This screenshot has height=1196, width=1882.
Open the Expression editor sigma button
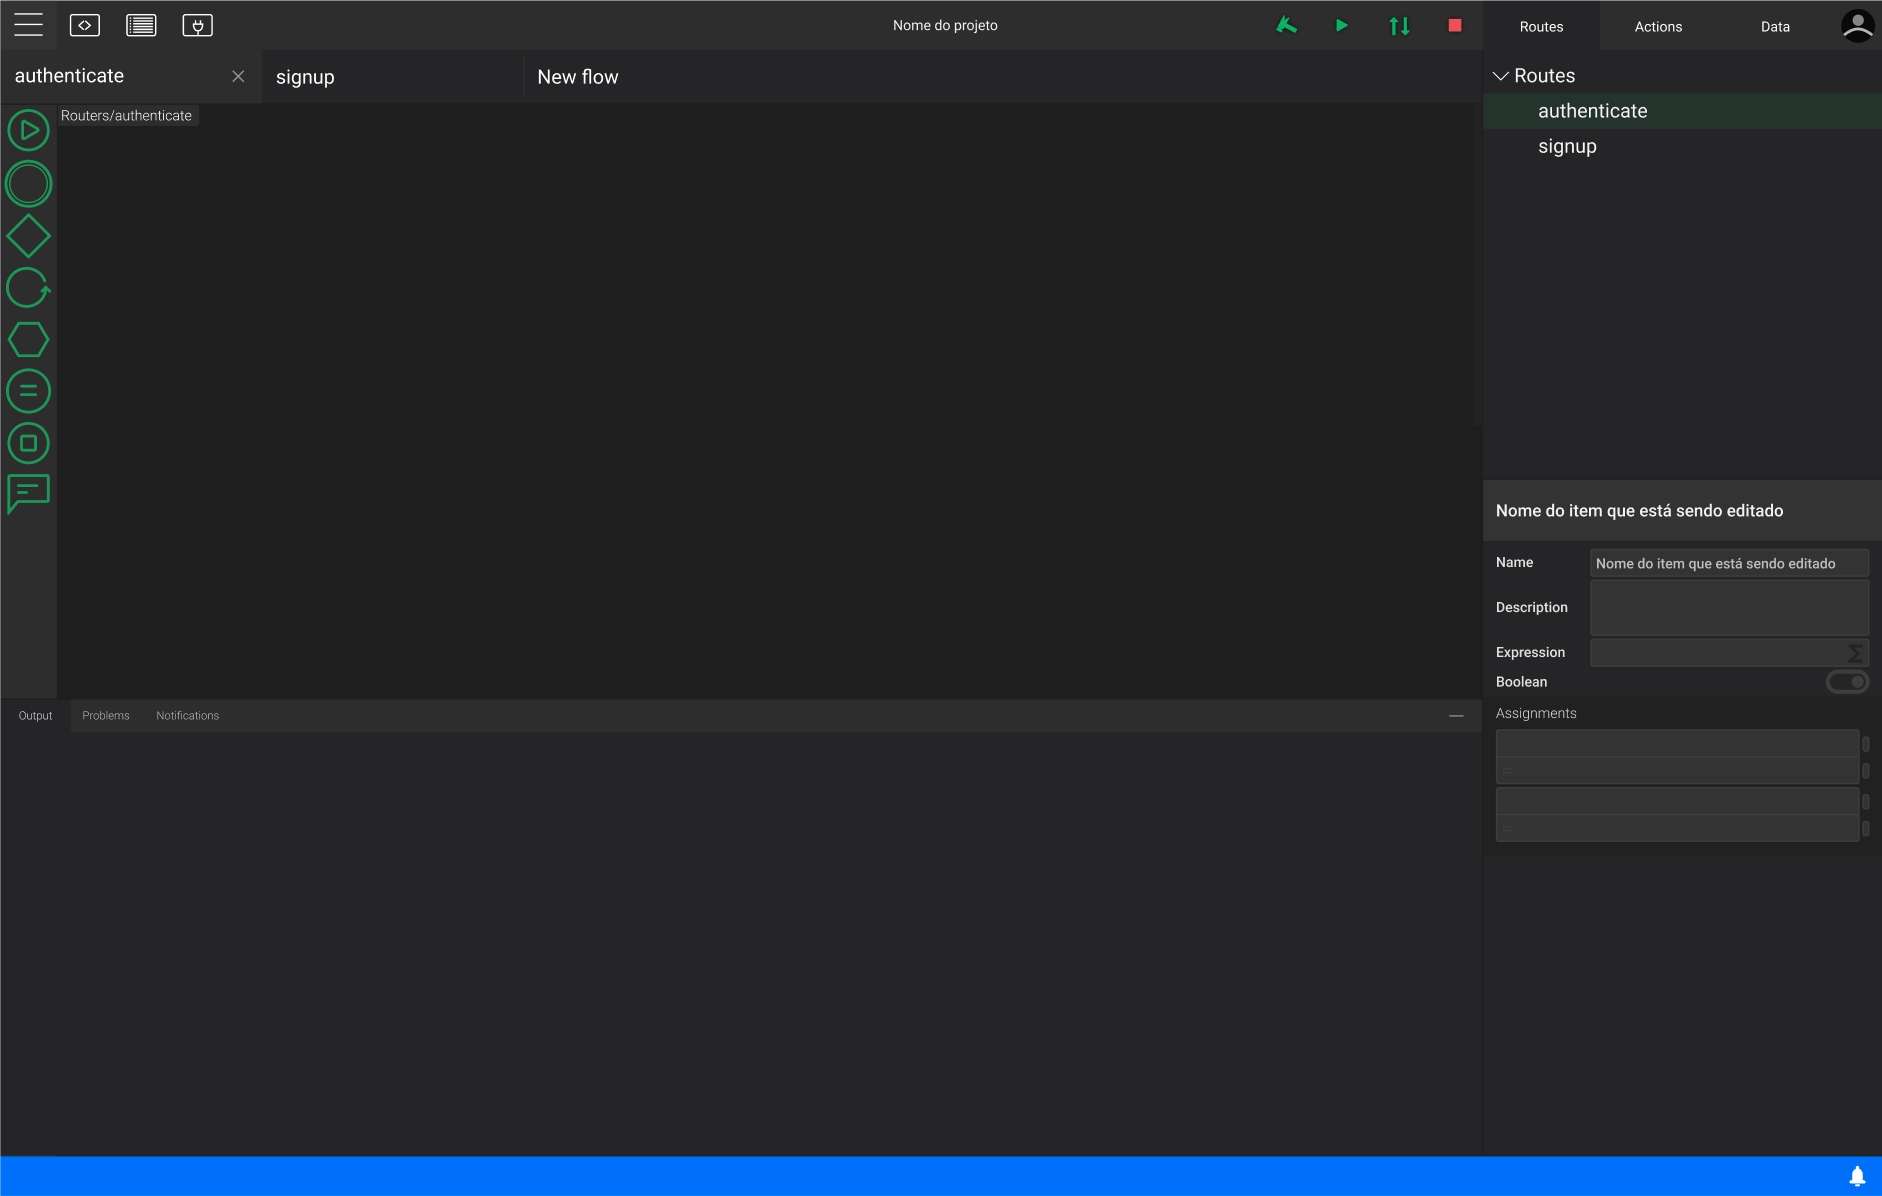coord(1855,653)
